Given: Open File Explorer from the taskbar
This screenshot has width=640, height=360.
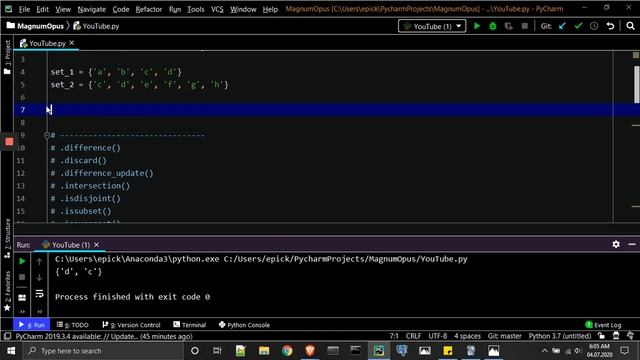Looking at the screenshot, I should (264, 351).
